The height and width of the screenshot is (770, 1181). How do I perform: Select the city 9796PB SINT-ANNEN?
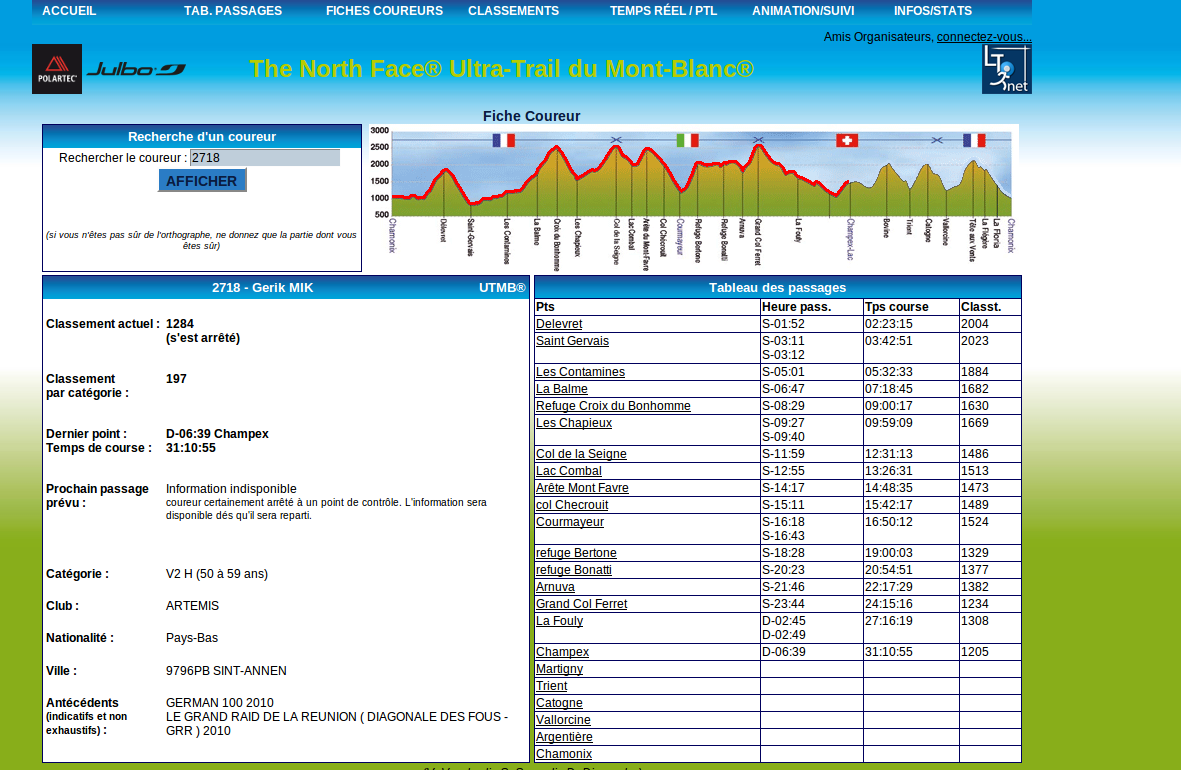point(226,671)
